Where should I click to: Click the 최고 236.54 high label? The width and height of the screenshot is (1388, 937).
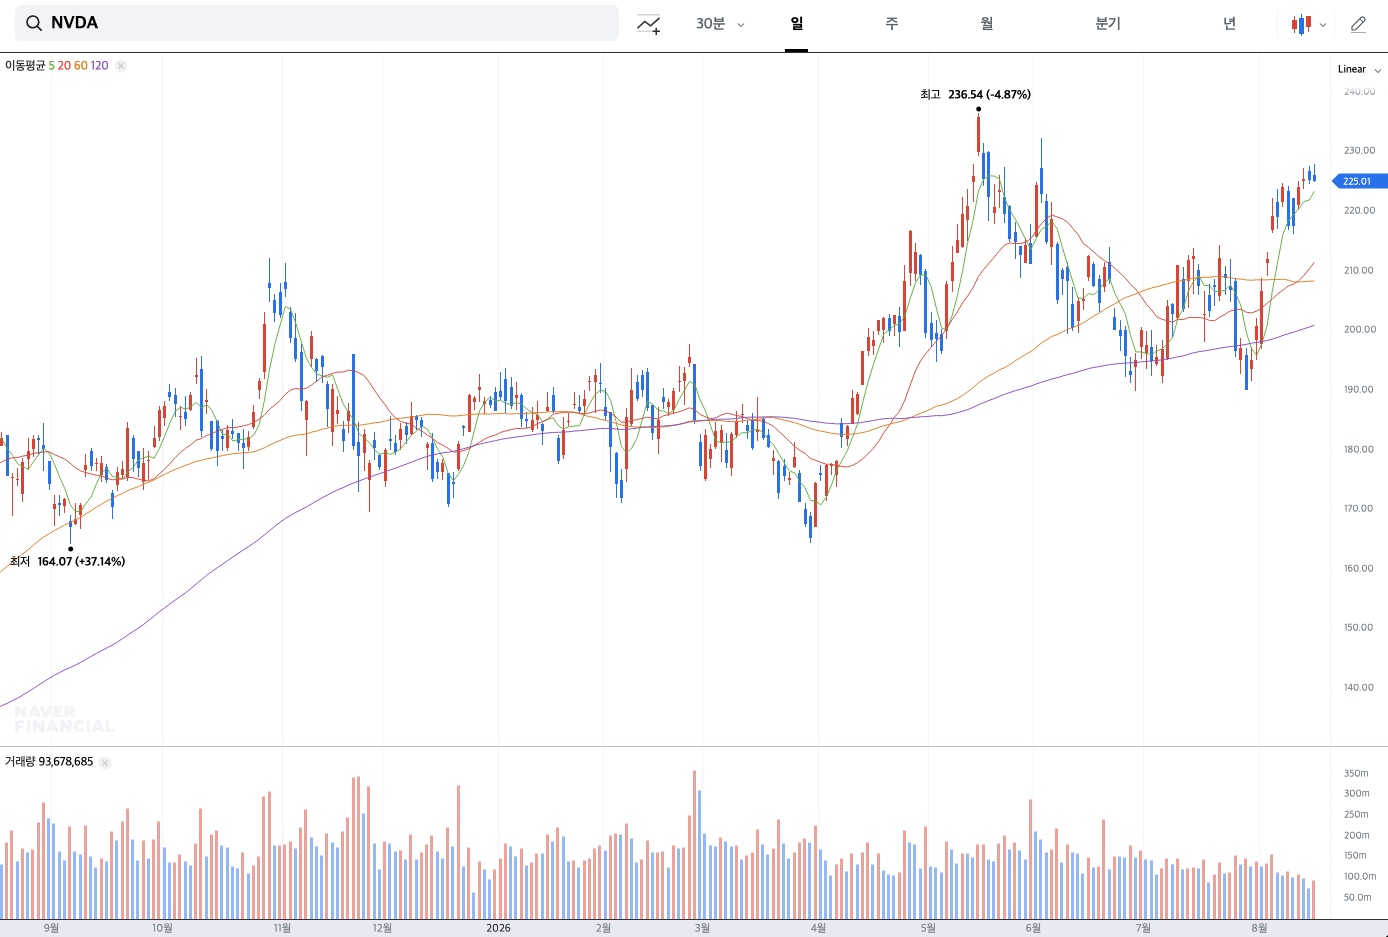pyautogui.click(x=975, y=94)
